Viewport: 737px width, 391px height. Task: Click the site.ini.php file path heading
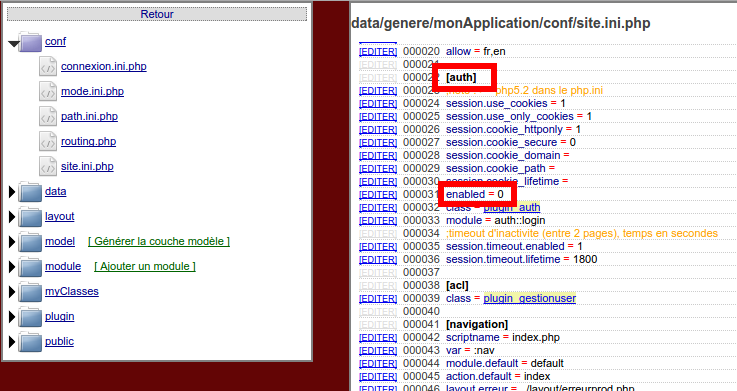click(501, 23)
